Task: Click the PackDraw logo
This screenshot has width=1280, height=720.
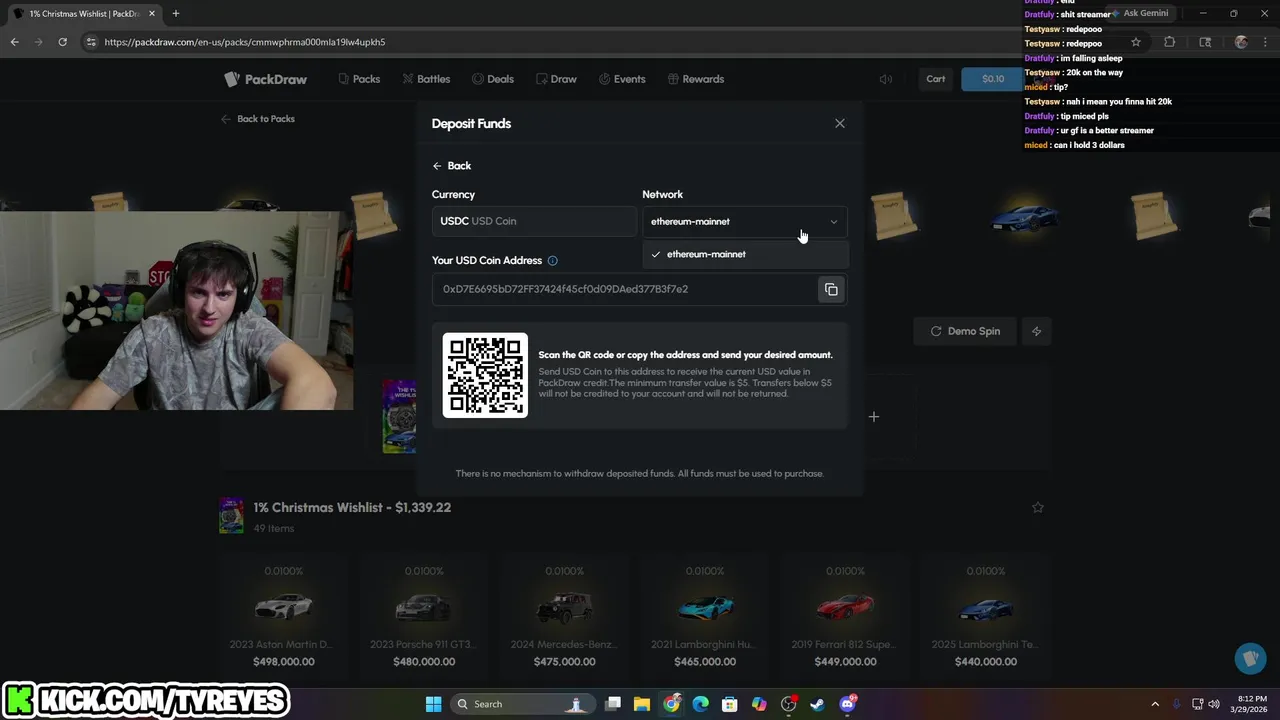Action: pos(265,79)
